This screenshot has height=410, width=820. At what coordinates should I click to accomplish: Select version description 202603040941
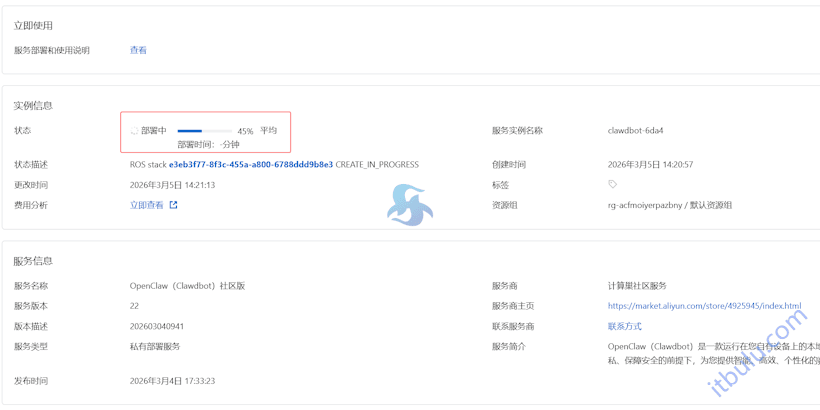tap(157, 326)
